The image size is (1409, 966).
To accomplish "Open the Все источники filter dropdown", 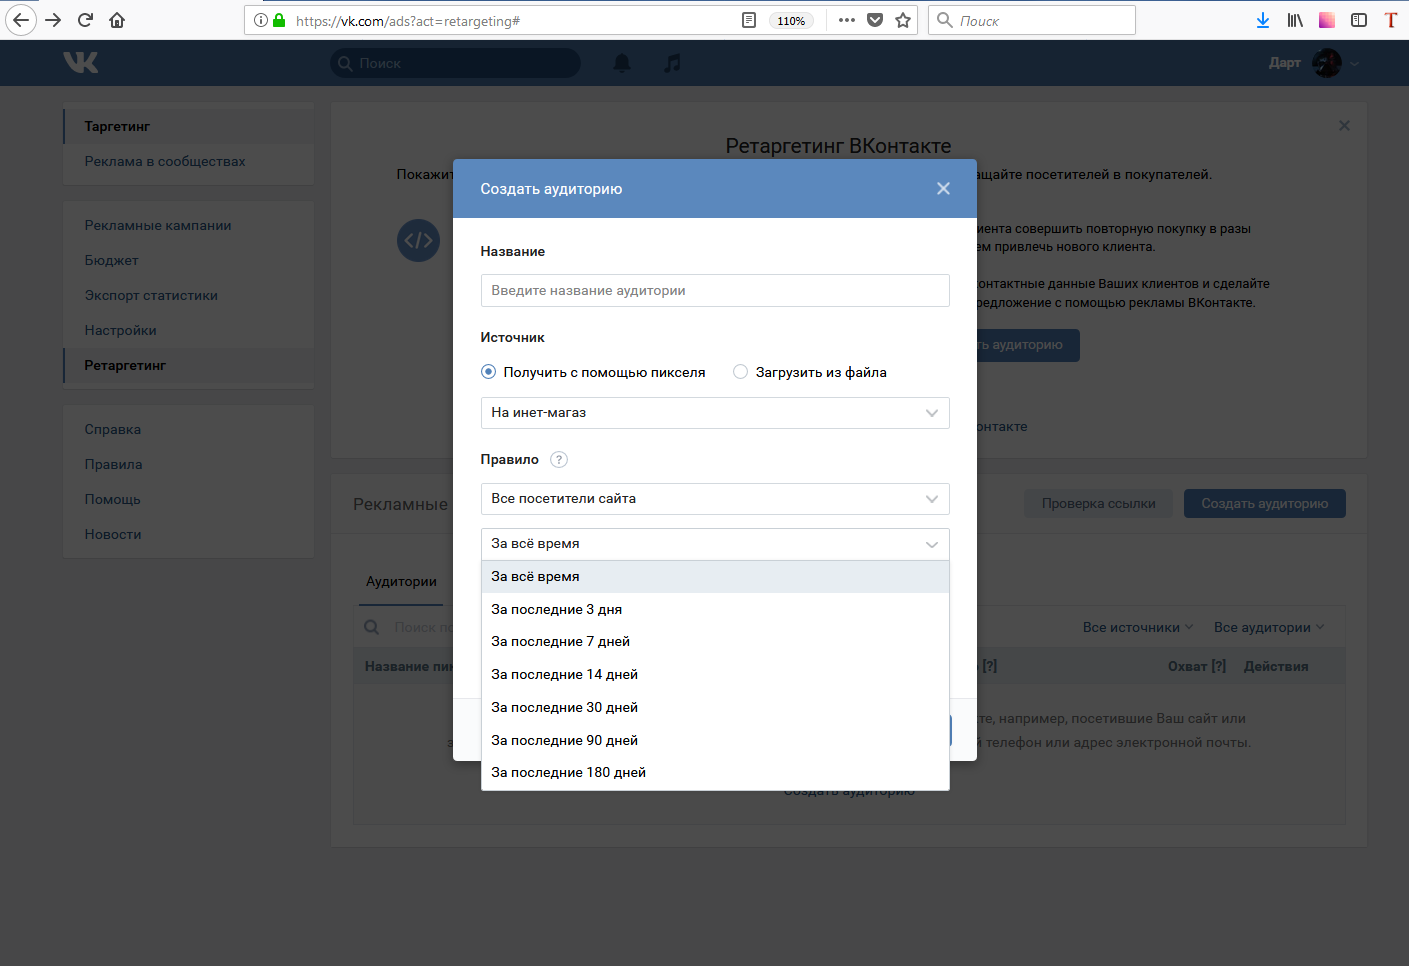I will click(x=1138, y=628).
